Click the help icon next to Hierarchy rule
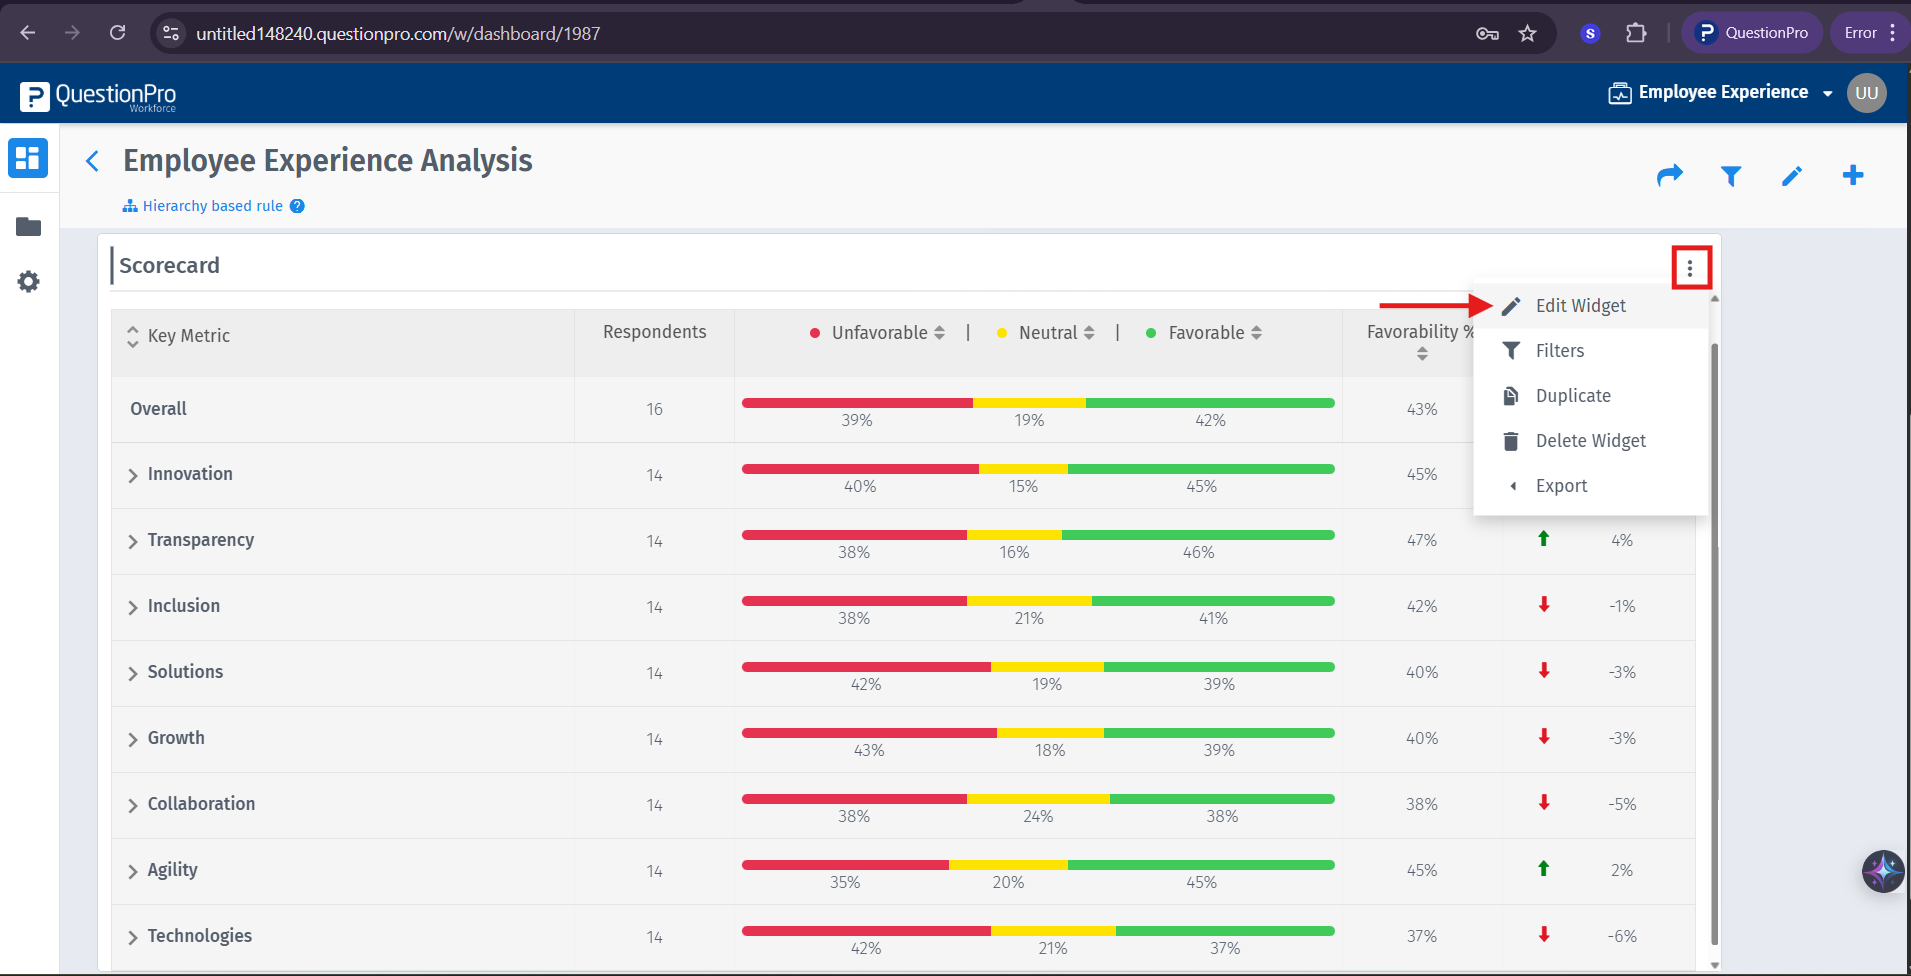The width and height of the screenshot is (1911, 976). [297, 206]
